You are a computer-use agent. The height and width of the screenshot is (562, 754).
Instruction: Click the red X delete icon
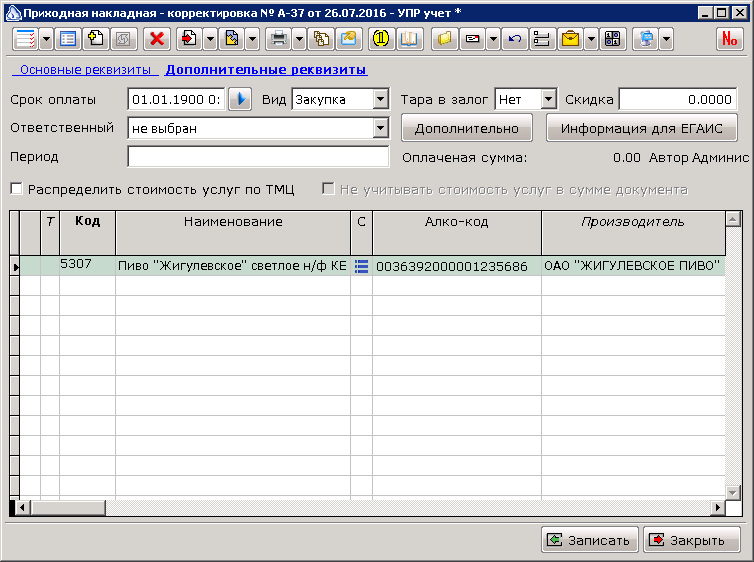pyautogui.click(x=157, y=39)
